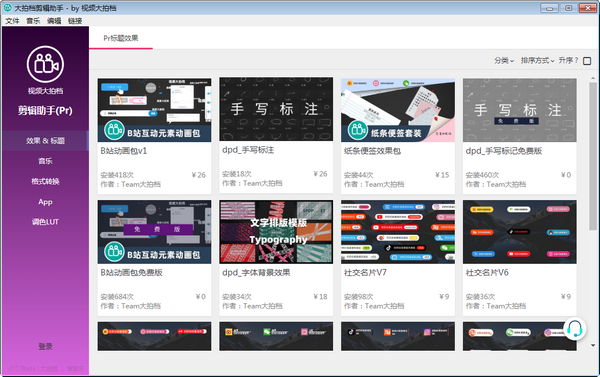Open the 文件 menu
The width and height of the screenshot is (600, 377).
[x=12, y=21]
